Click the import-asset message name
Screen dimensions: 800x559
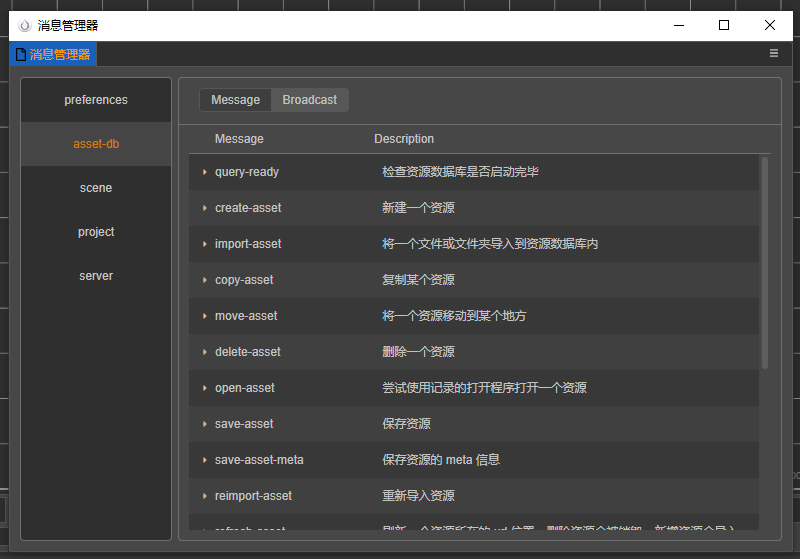click(x=248, y=244)
